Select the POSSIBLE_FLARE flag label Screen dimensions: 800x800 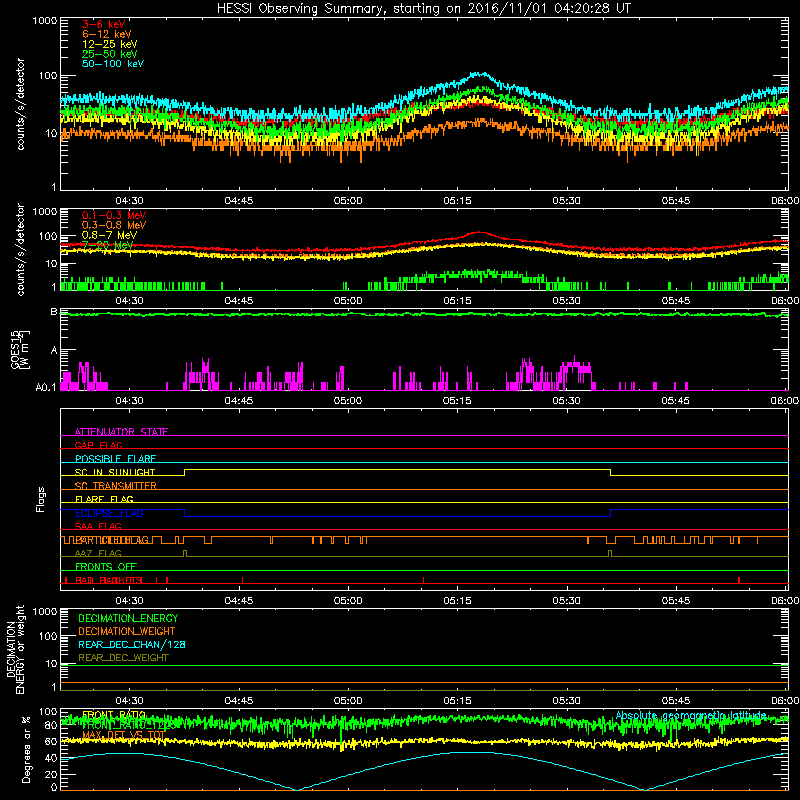(115, 459)
